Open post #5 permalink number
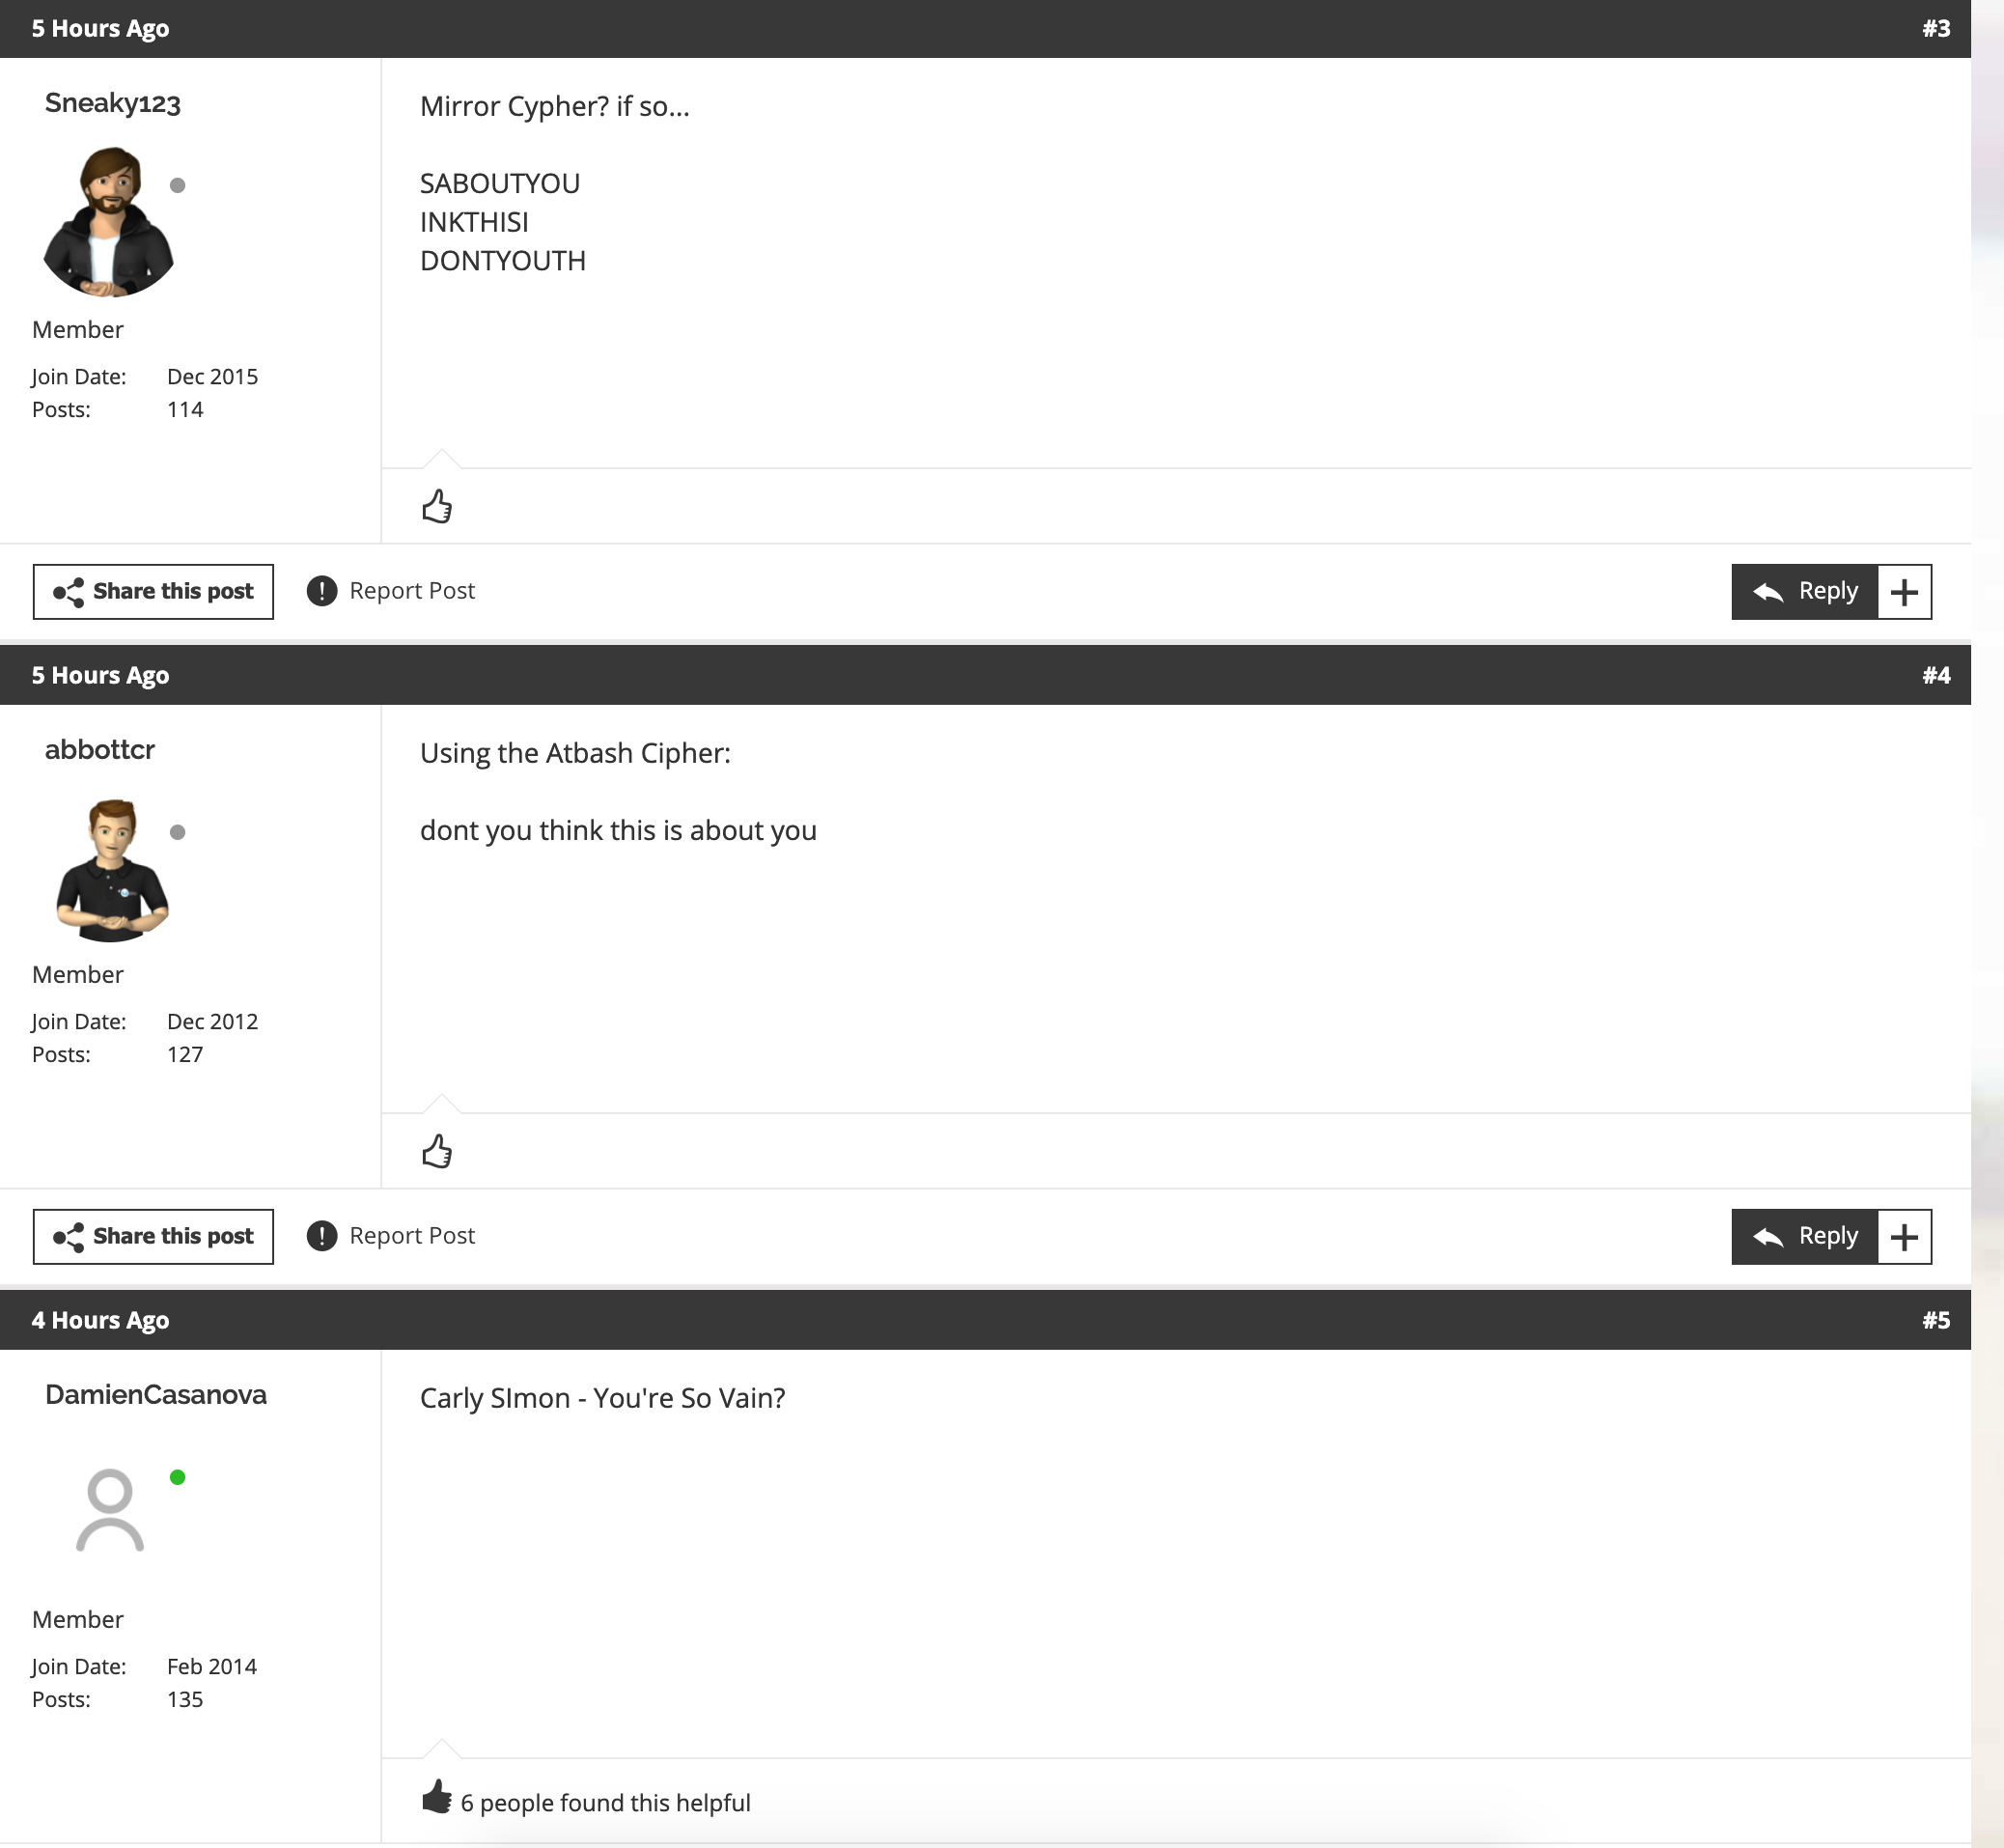Viewport: 2004px width, 1848px height. 1936,1320
